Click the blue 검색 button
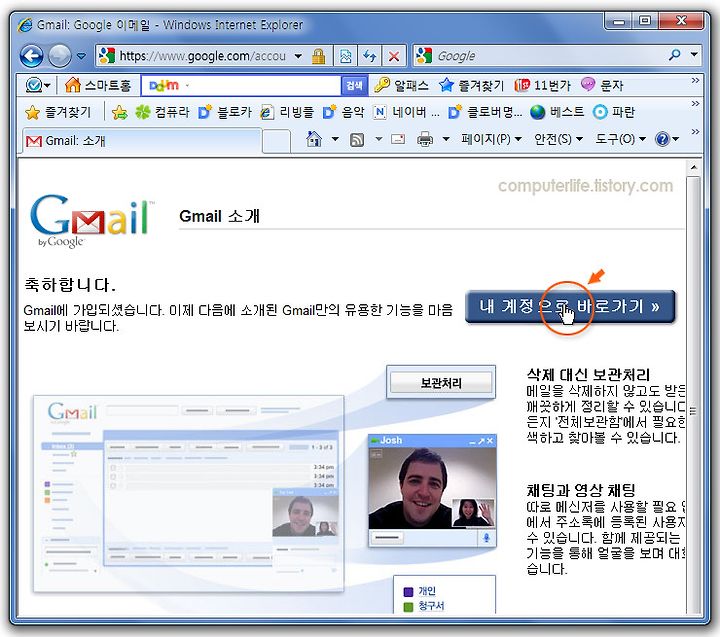Screen dimensions: 720x637 (354, 85)
